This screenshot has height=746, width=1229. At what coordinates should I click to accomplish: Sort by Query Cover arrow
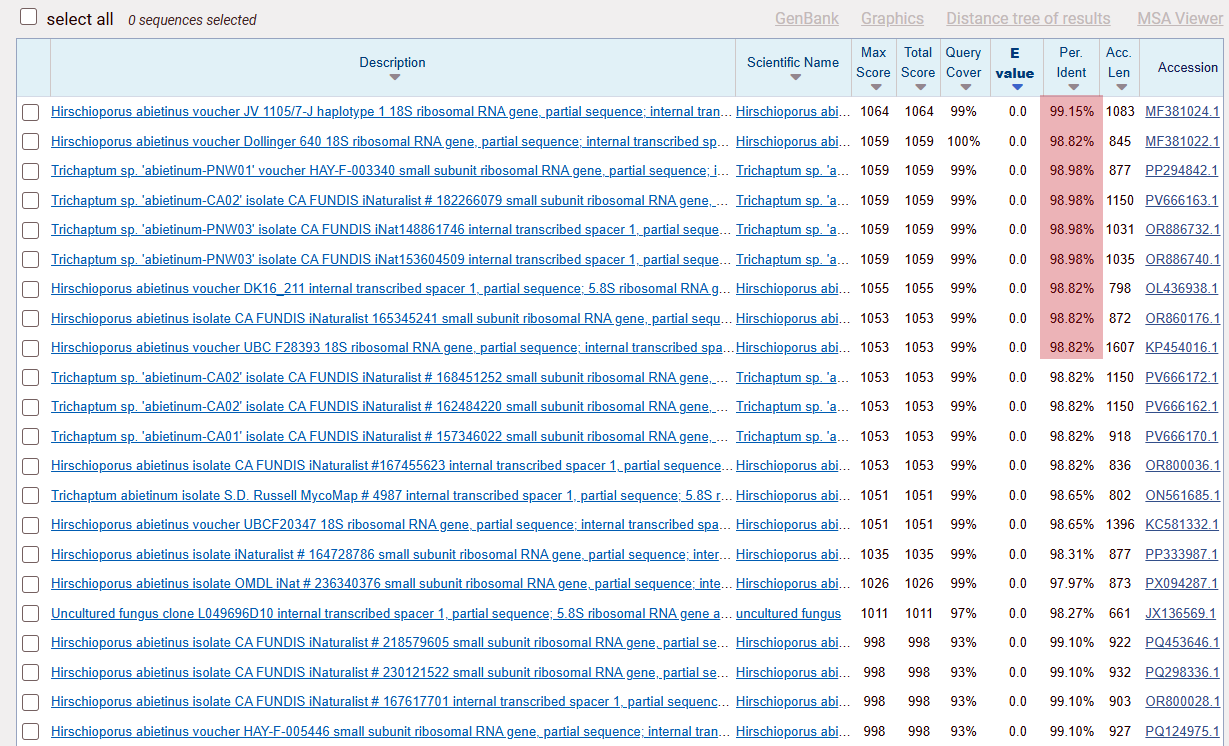click(x=963, y=87)
